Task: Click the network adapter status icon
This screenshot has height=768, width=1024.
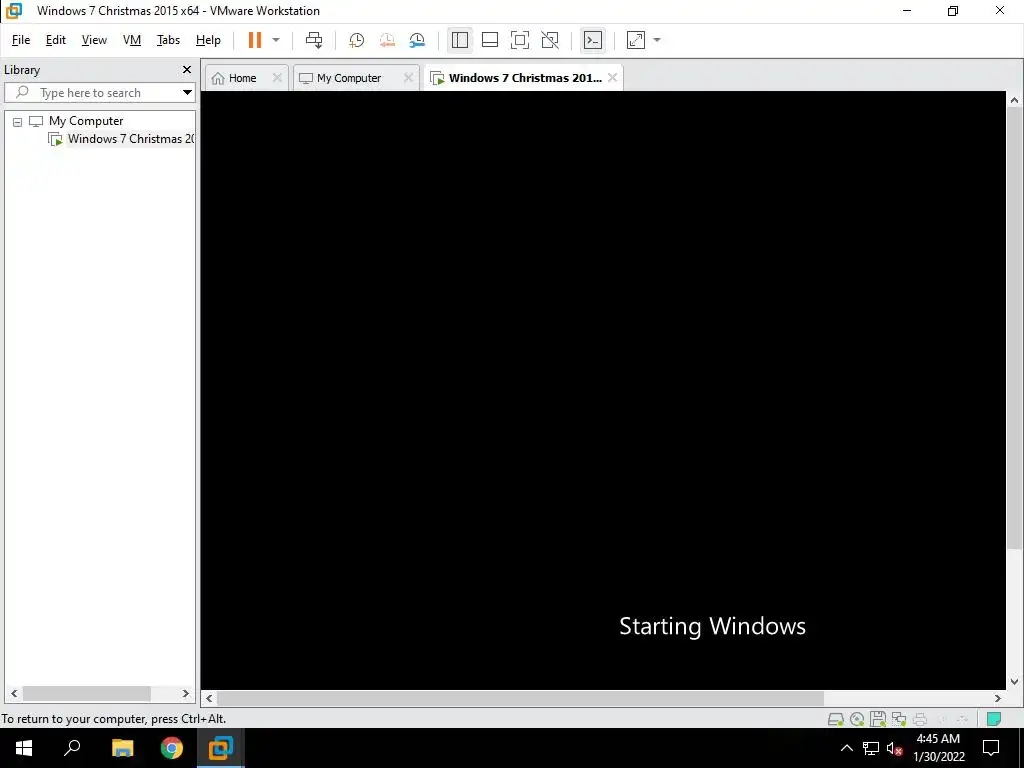Action: [x=899, y=719]
